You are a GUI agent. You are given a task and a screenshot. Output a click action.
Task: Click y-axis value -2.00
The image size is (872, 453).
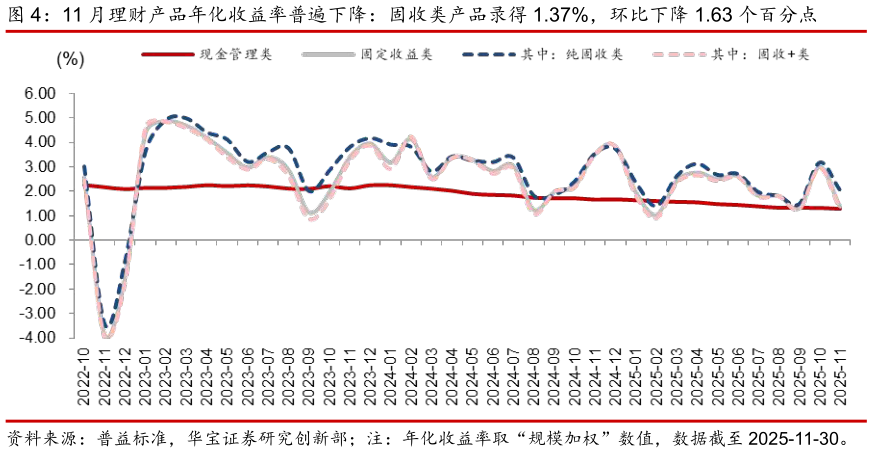38,289
